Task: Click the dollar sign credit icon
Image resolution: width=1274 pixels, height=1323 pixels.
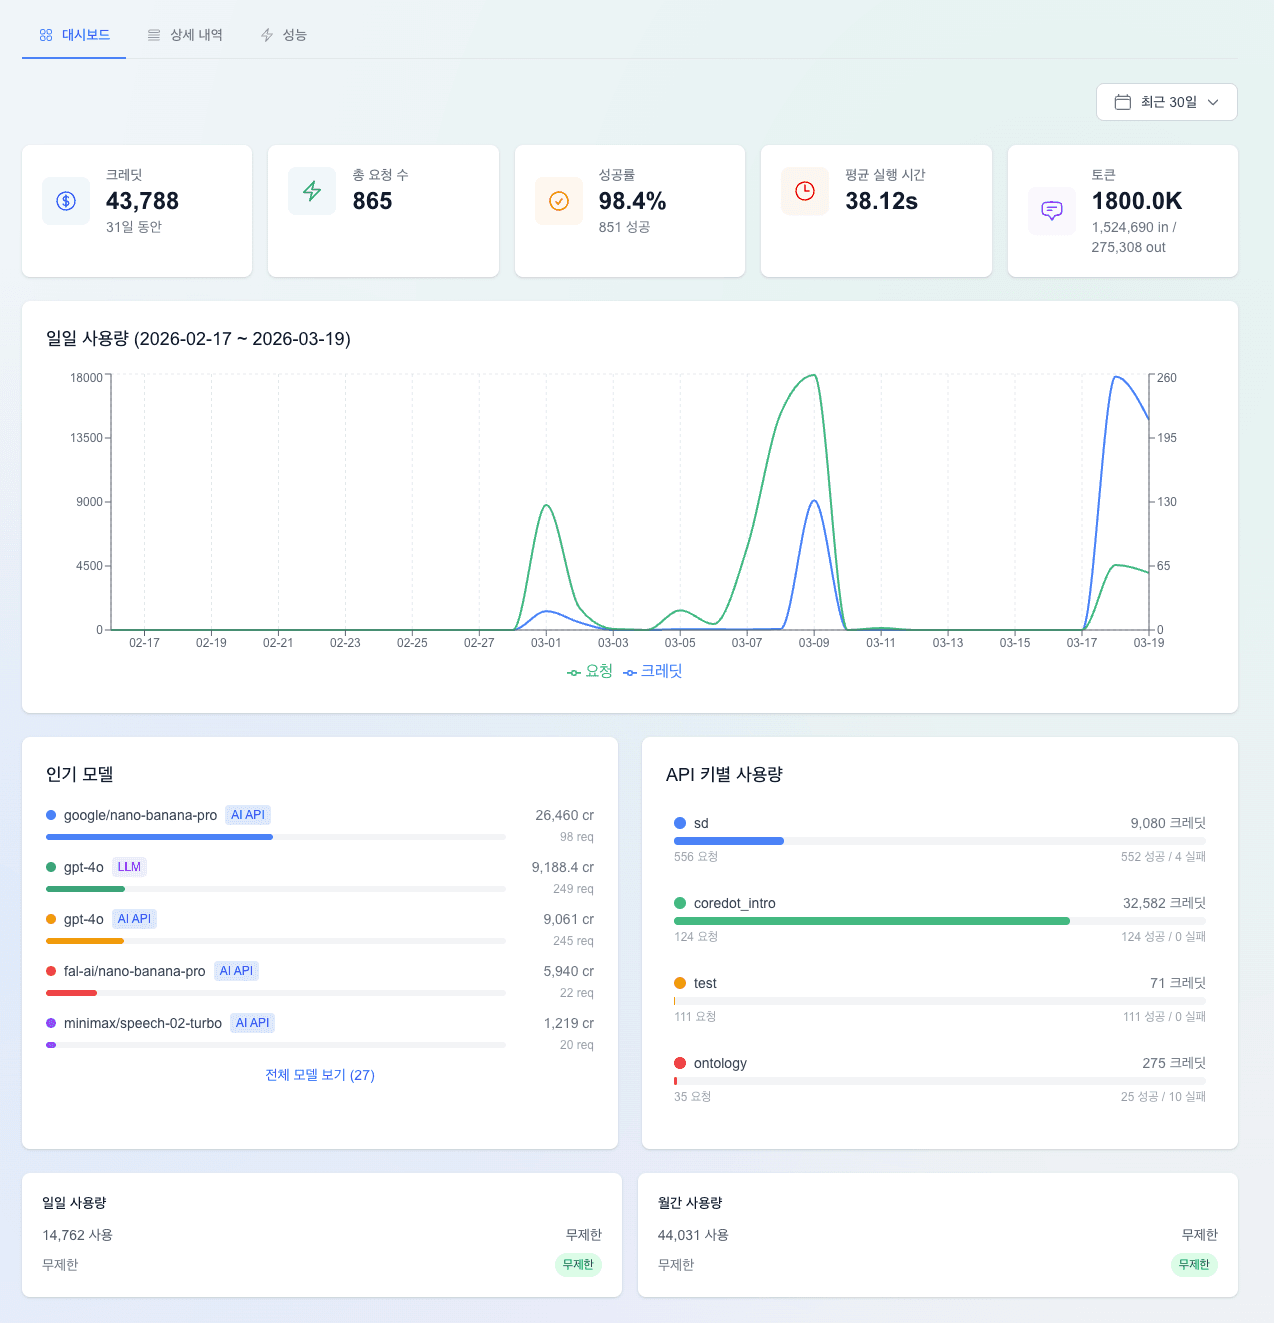Action: pos(66,201)
